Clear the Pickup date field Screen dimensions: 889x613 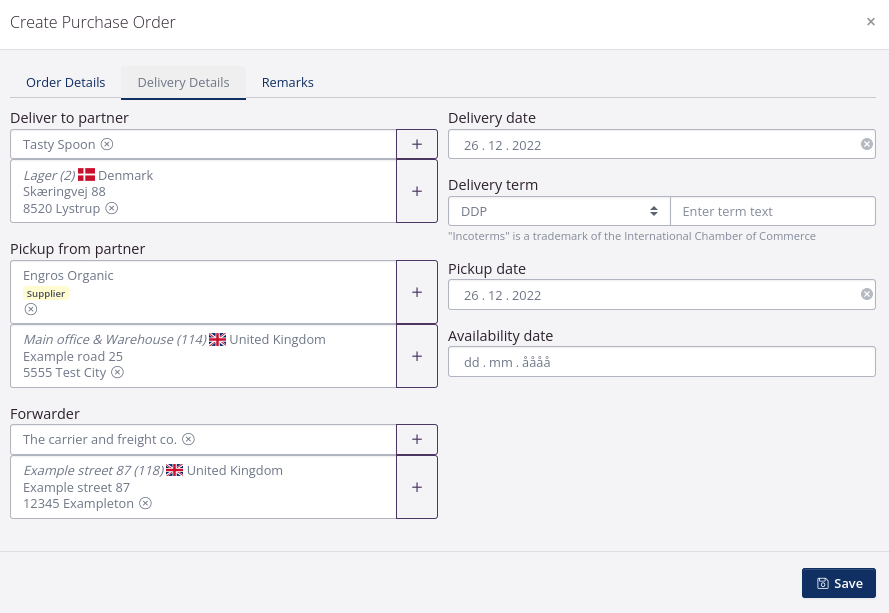pos(866,293)
